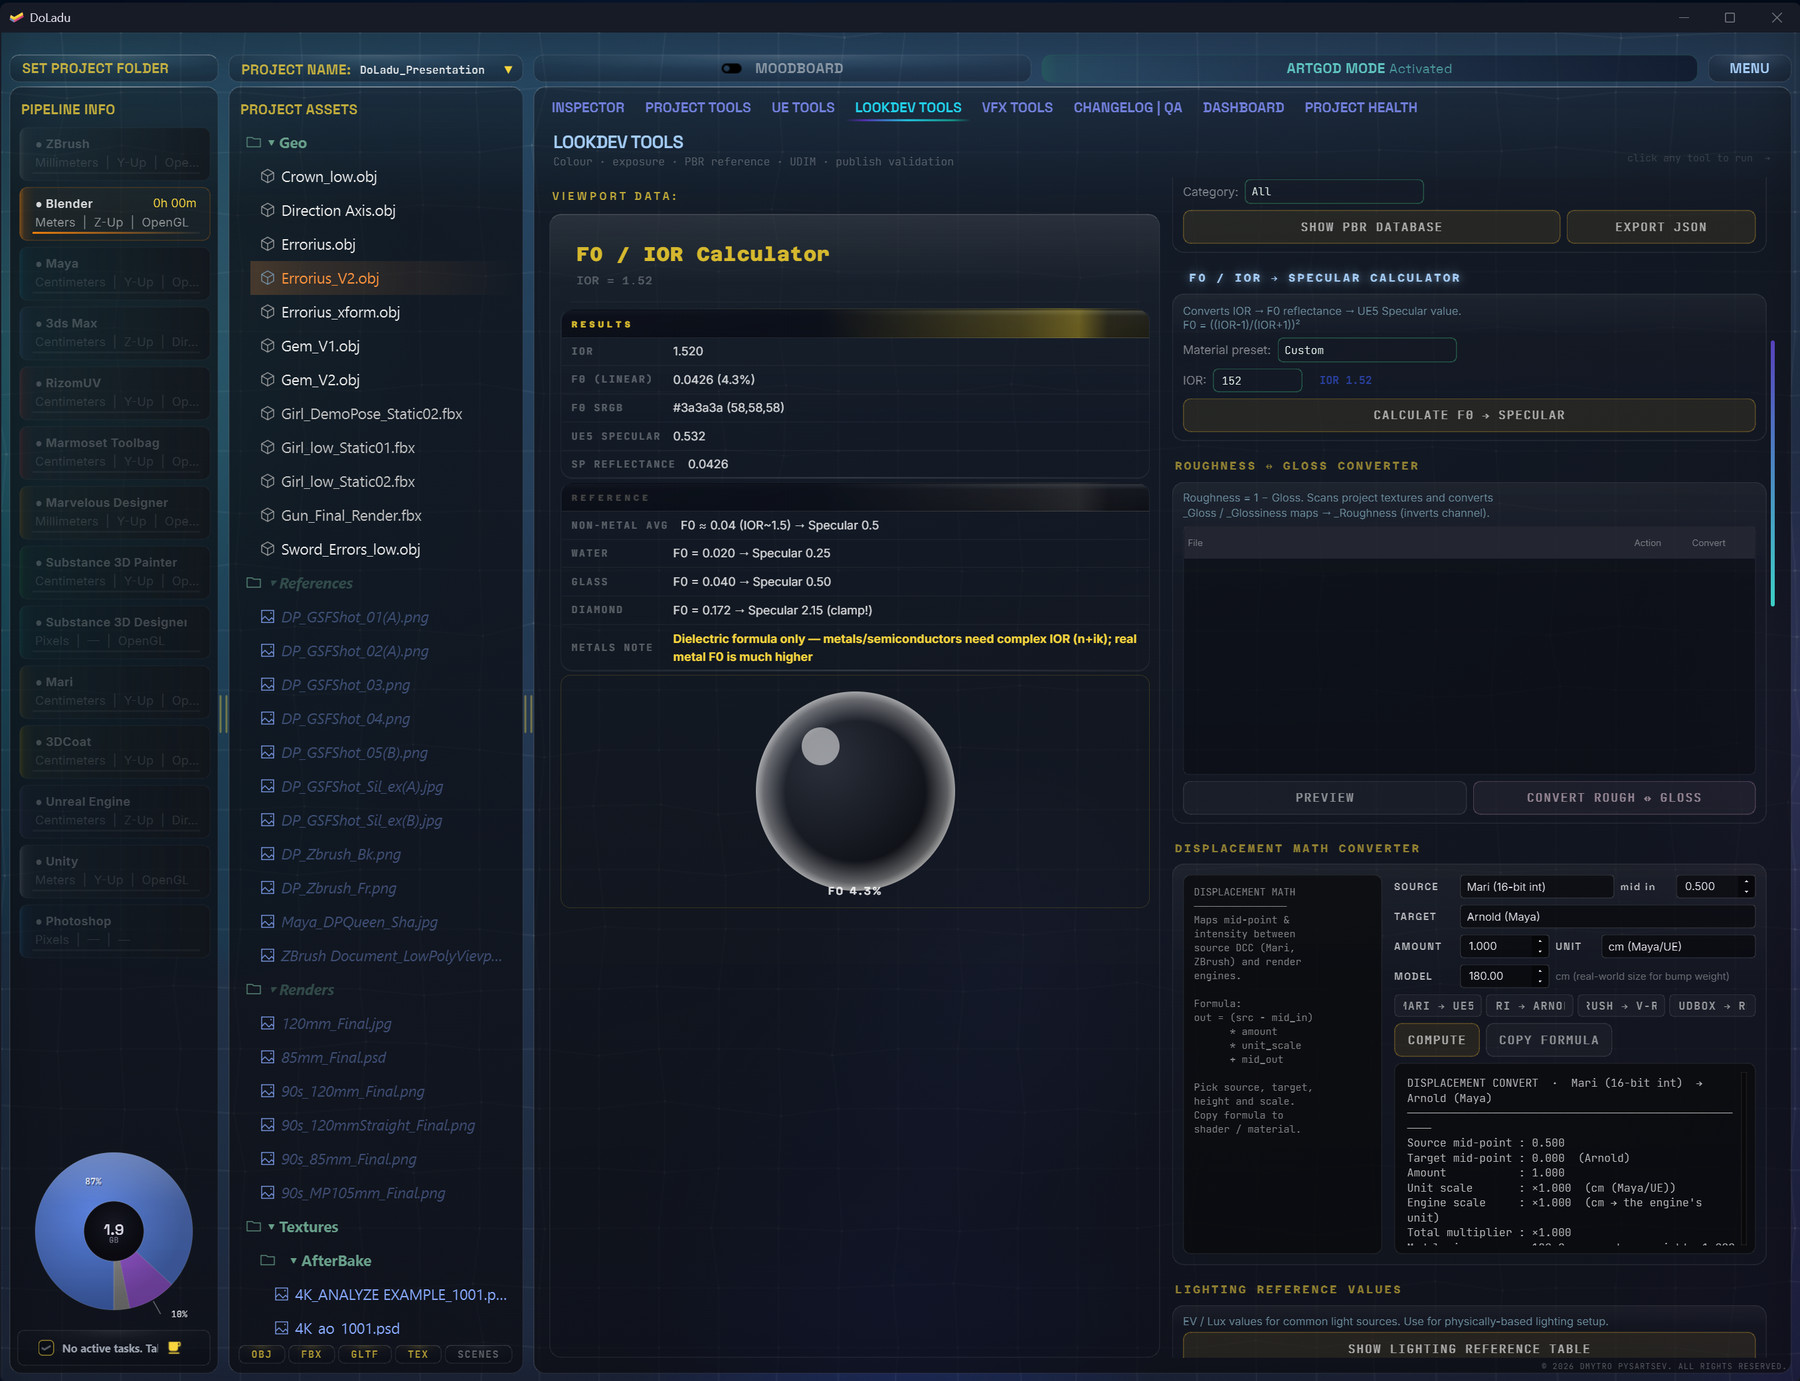The image size is (1800, 1381).
Task: Click the mesh icon beside Sword_Errors_low.obj
Action: 267,549
